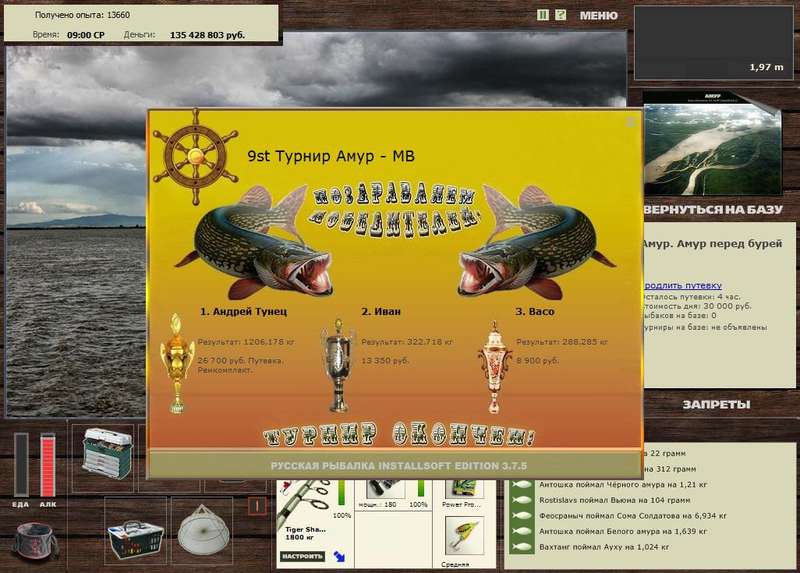Click the rod's green durability bar
This screenshot has width=800, height=573.
tap(342, 492)
